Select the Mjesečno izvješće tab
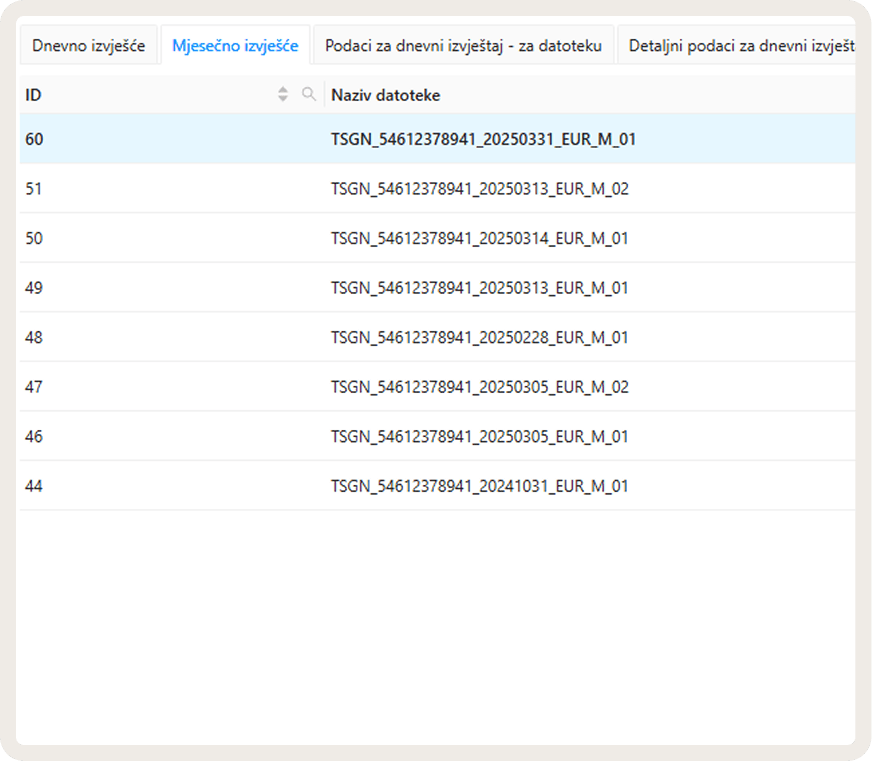Image resolution: width=872 pixels, height=761 pixels. pos(235,45)
